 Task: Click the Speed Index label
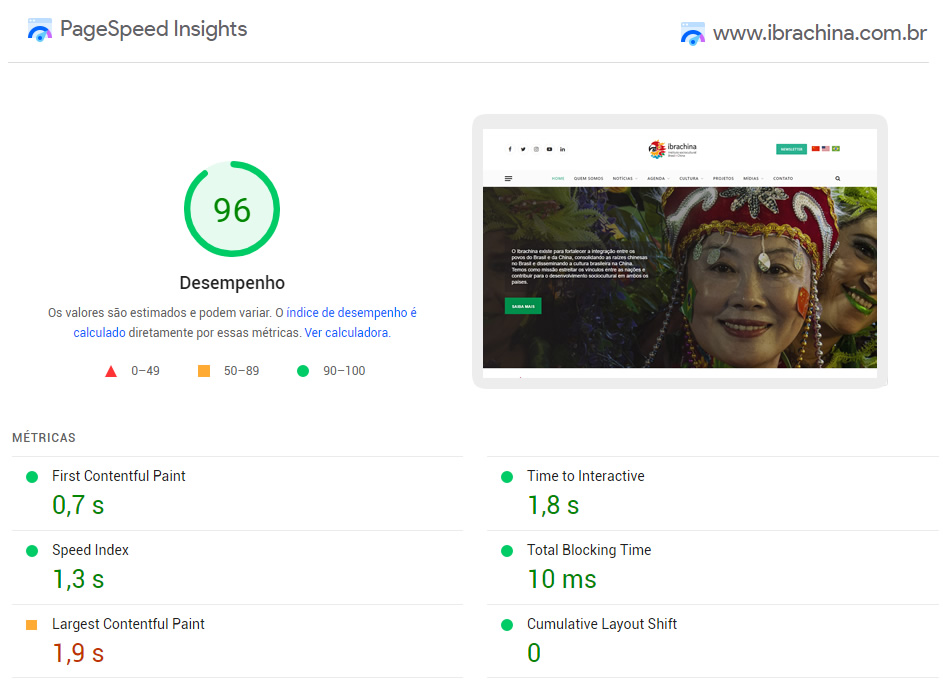pyautogui.click(x=90, y=550)
